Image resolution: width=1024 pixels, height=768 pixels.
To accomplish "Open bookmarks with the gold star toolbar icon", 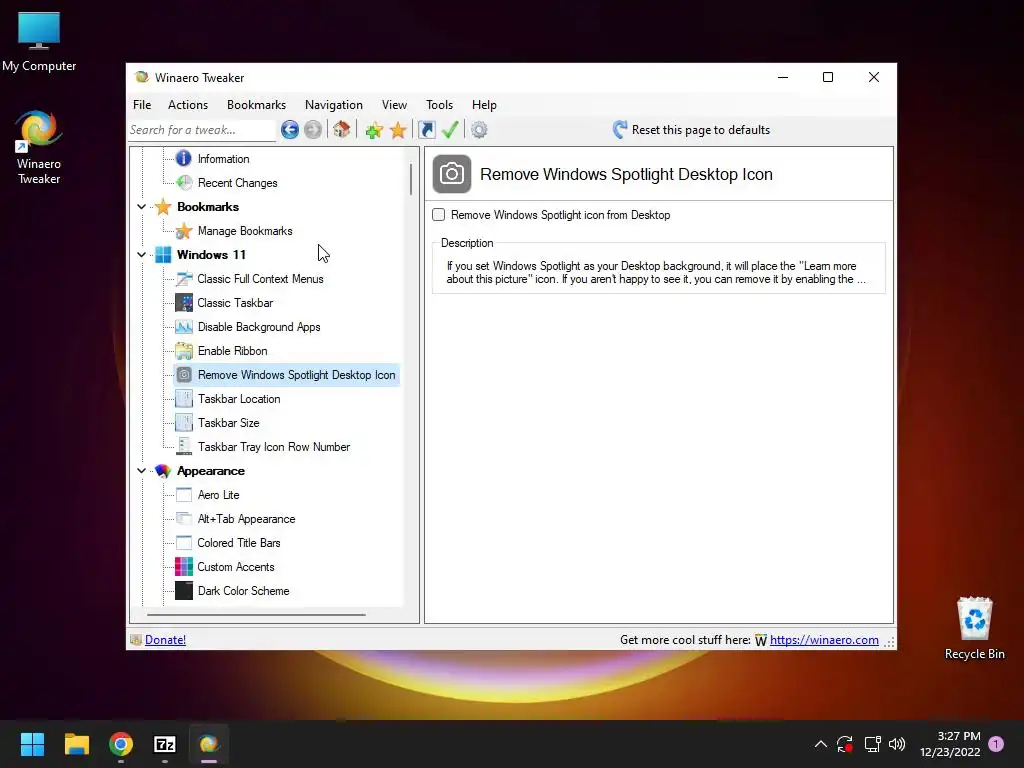I will point(398,130).
